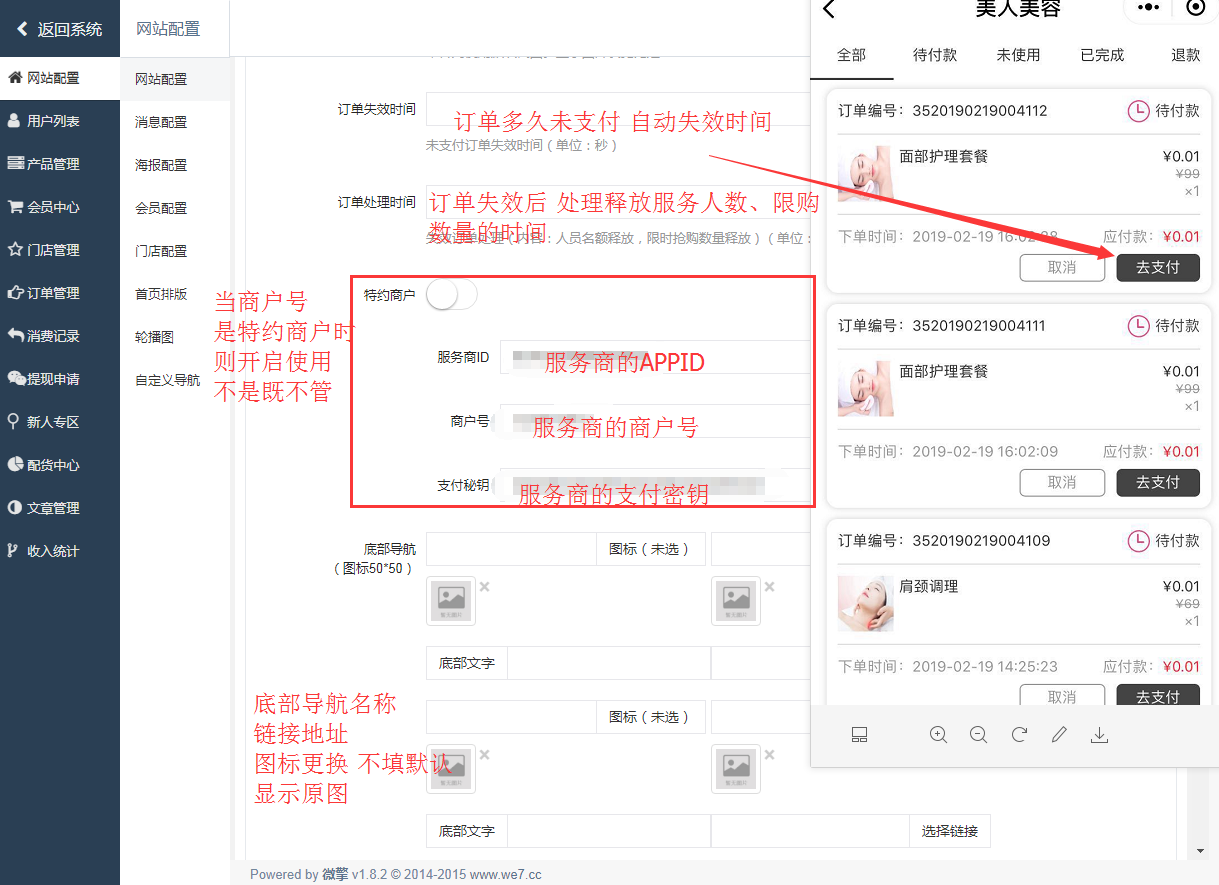
Task: Click the 微擎 link in footer
Action: click(334, 874)
